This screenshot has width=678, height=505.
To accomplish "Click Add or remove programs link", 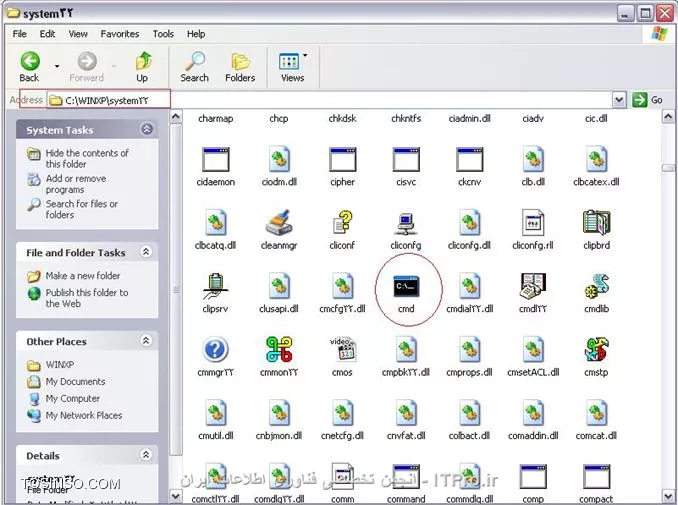I will [76, 184].
